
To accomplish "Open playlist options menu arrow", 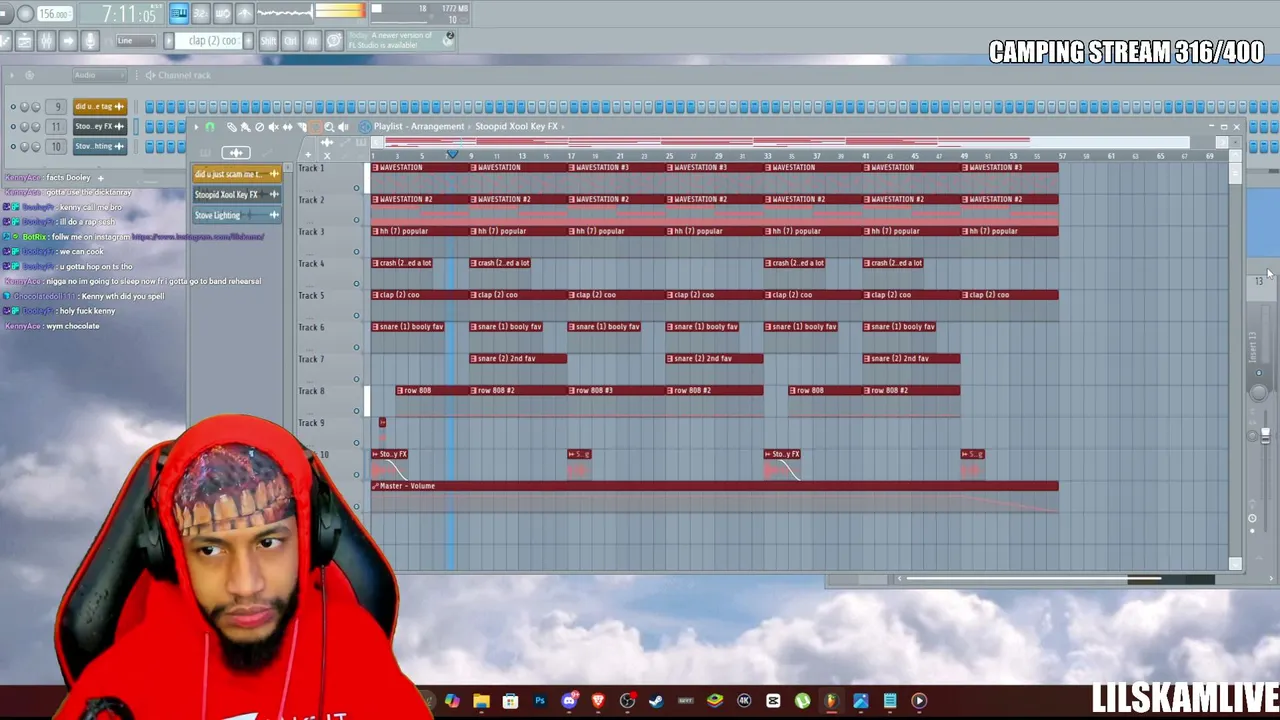I will [196, 127].
